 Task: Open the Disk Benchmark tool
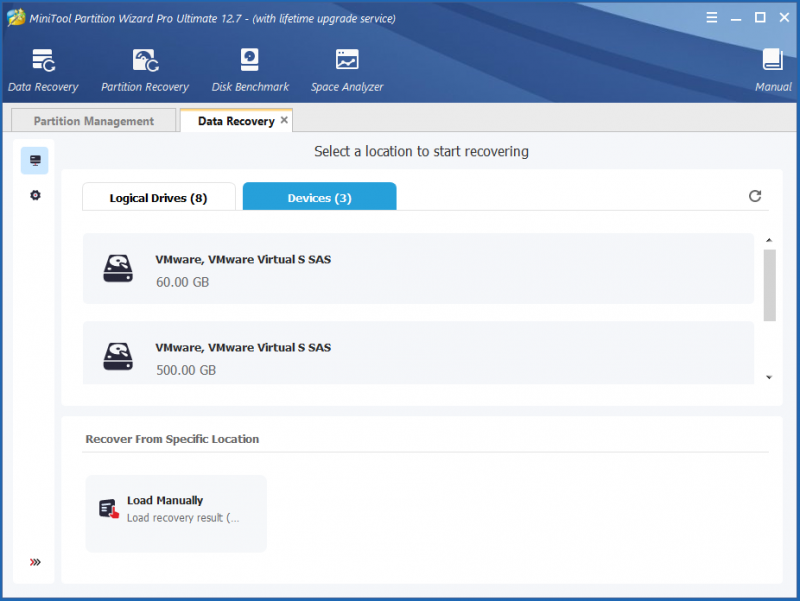[250, 70]
